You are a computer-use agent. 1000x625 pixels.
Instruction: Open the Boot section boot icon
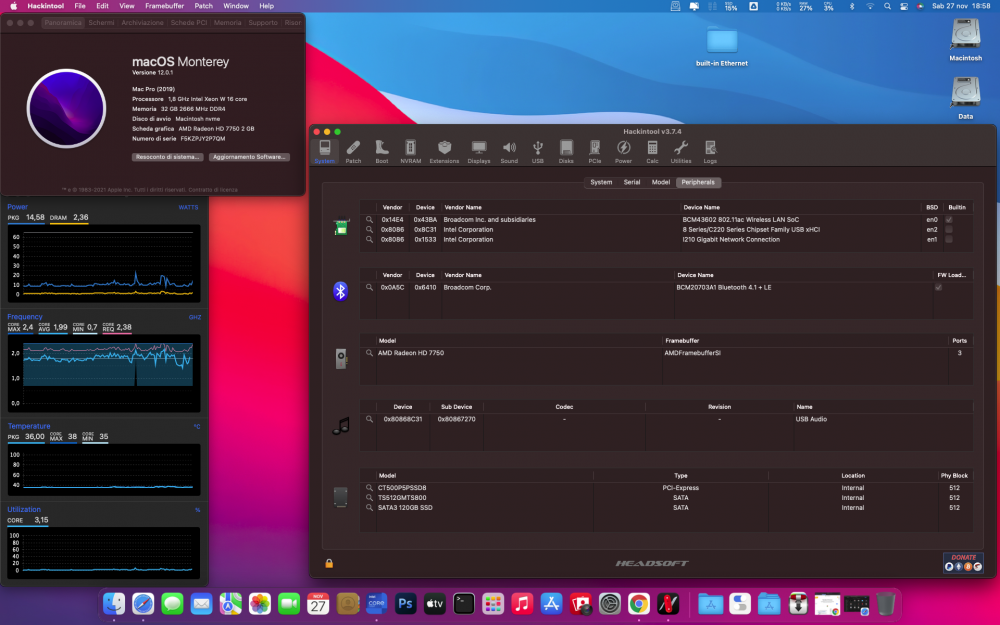(x=381, y=151)
